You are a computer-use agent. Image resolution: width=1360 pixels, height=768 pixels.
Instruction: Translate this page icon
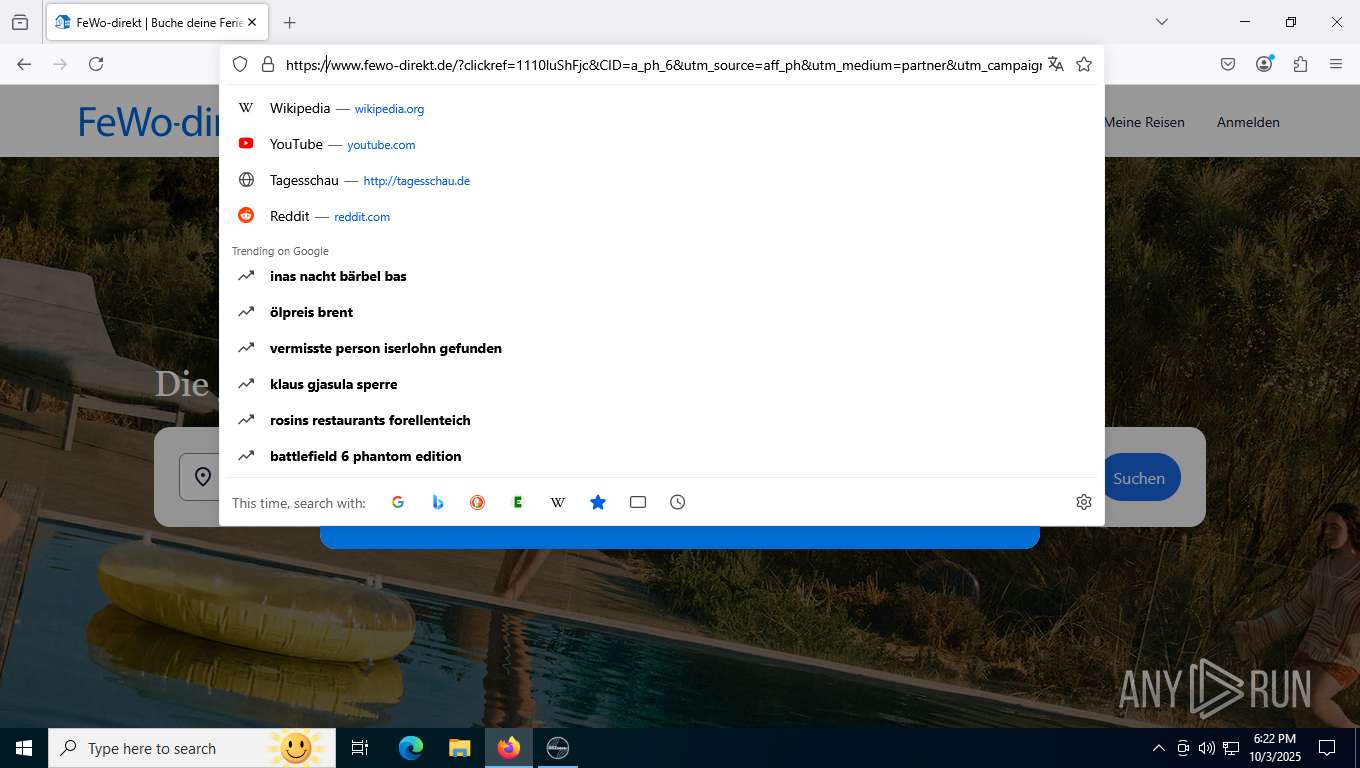1056,64
